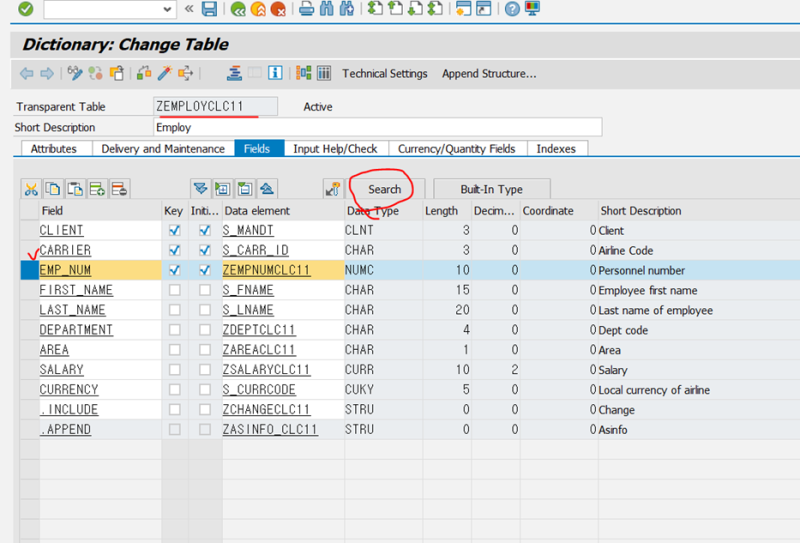Image resolution: width=800 pixels, height=543 pixels.
Task: Click the Print icon
Action: 307,9
